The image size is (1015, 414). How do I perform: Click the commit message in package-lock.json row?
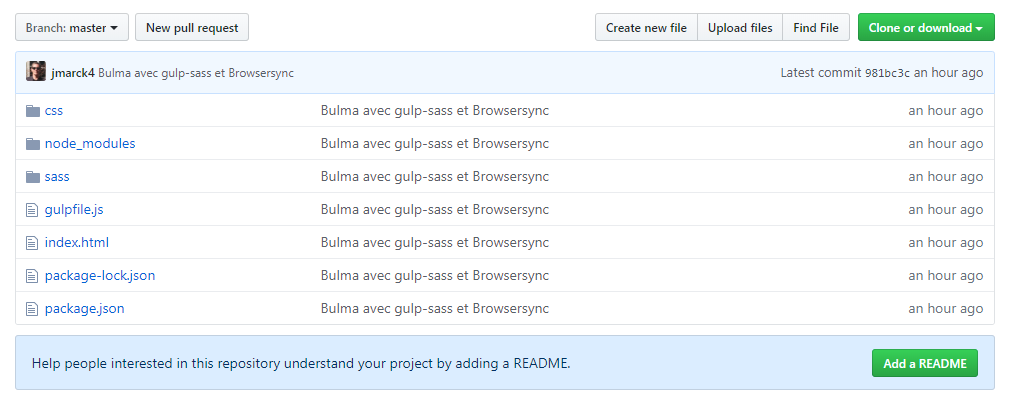434,276
